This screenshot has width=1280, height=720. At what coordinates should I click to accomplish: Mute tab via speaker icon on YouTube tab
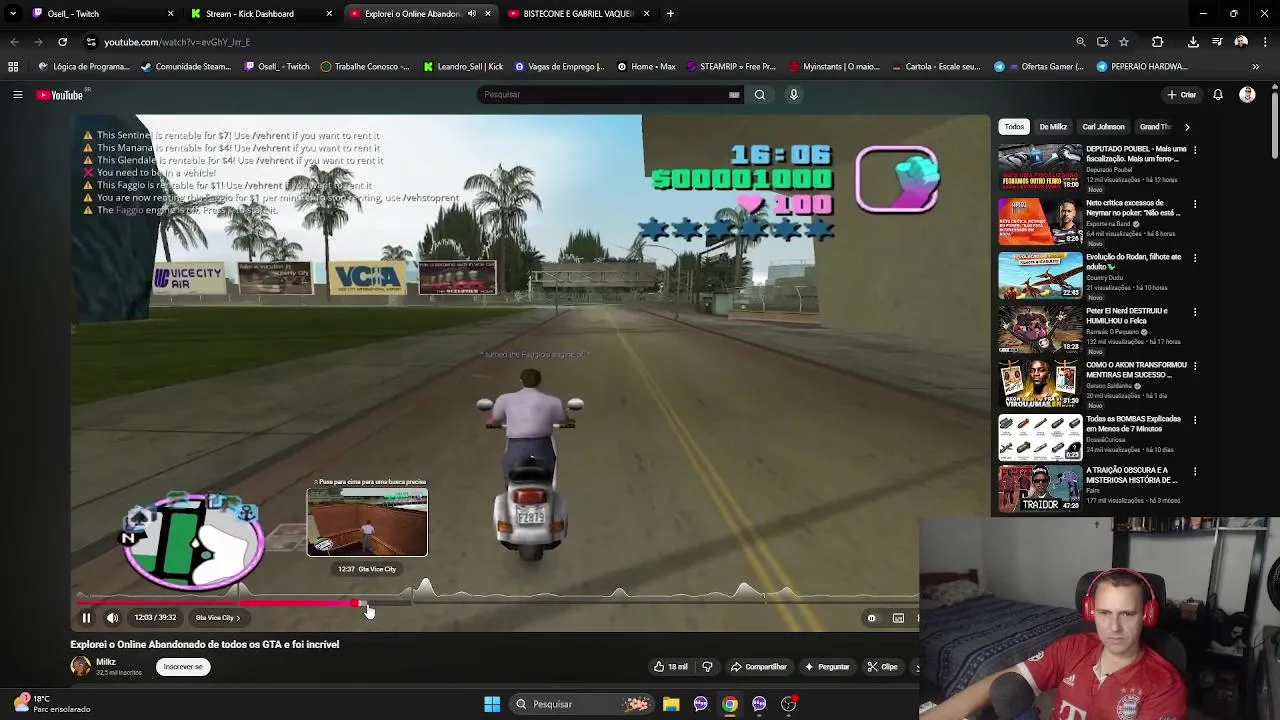[x=472, y=14]
